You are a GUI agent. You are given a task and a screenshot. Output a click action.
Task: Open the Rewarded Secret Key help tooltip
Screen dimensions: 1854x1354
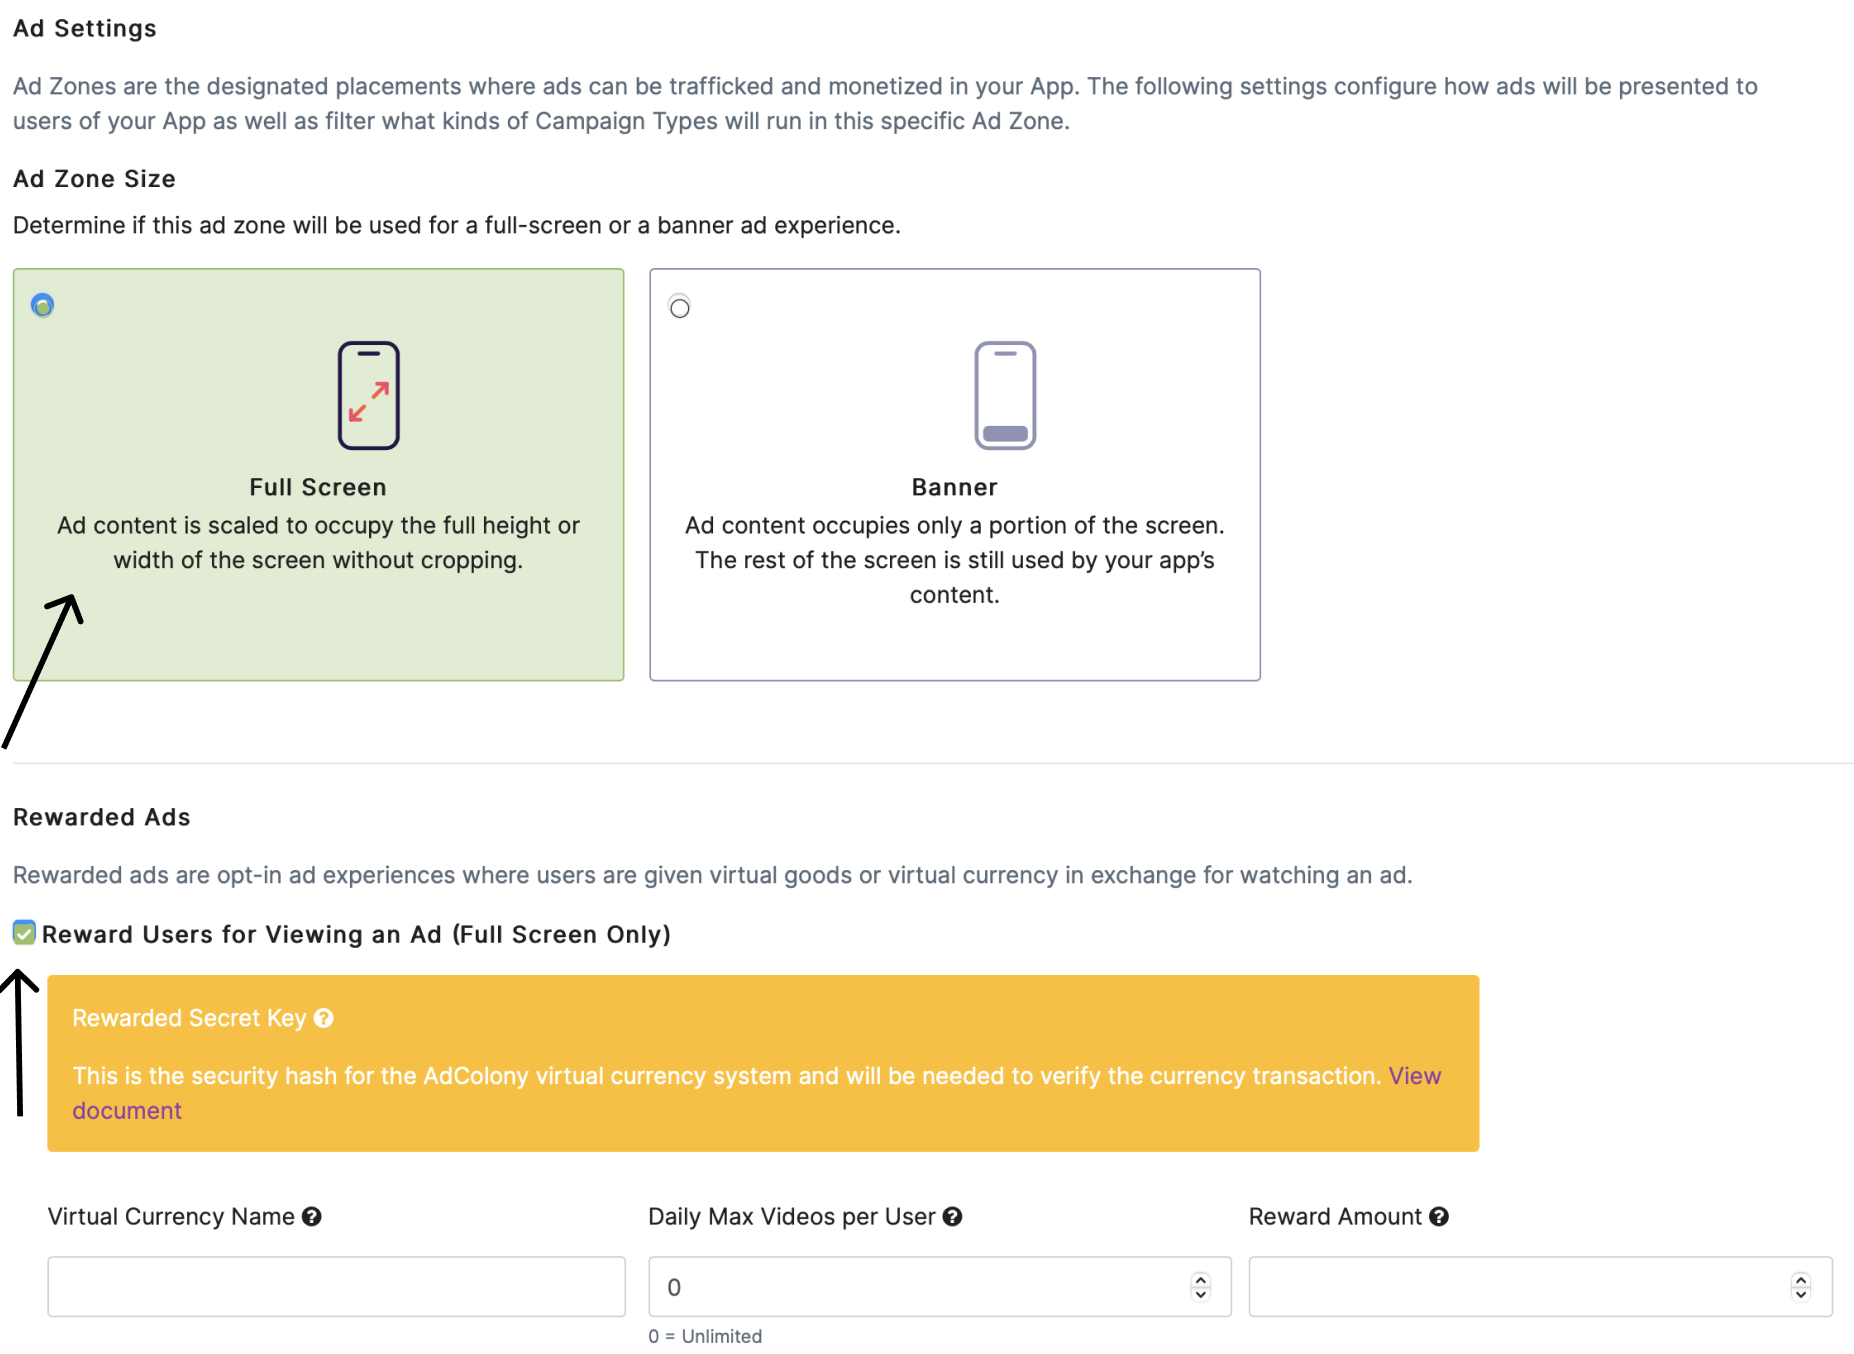click(324, 1018)
